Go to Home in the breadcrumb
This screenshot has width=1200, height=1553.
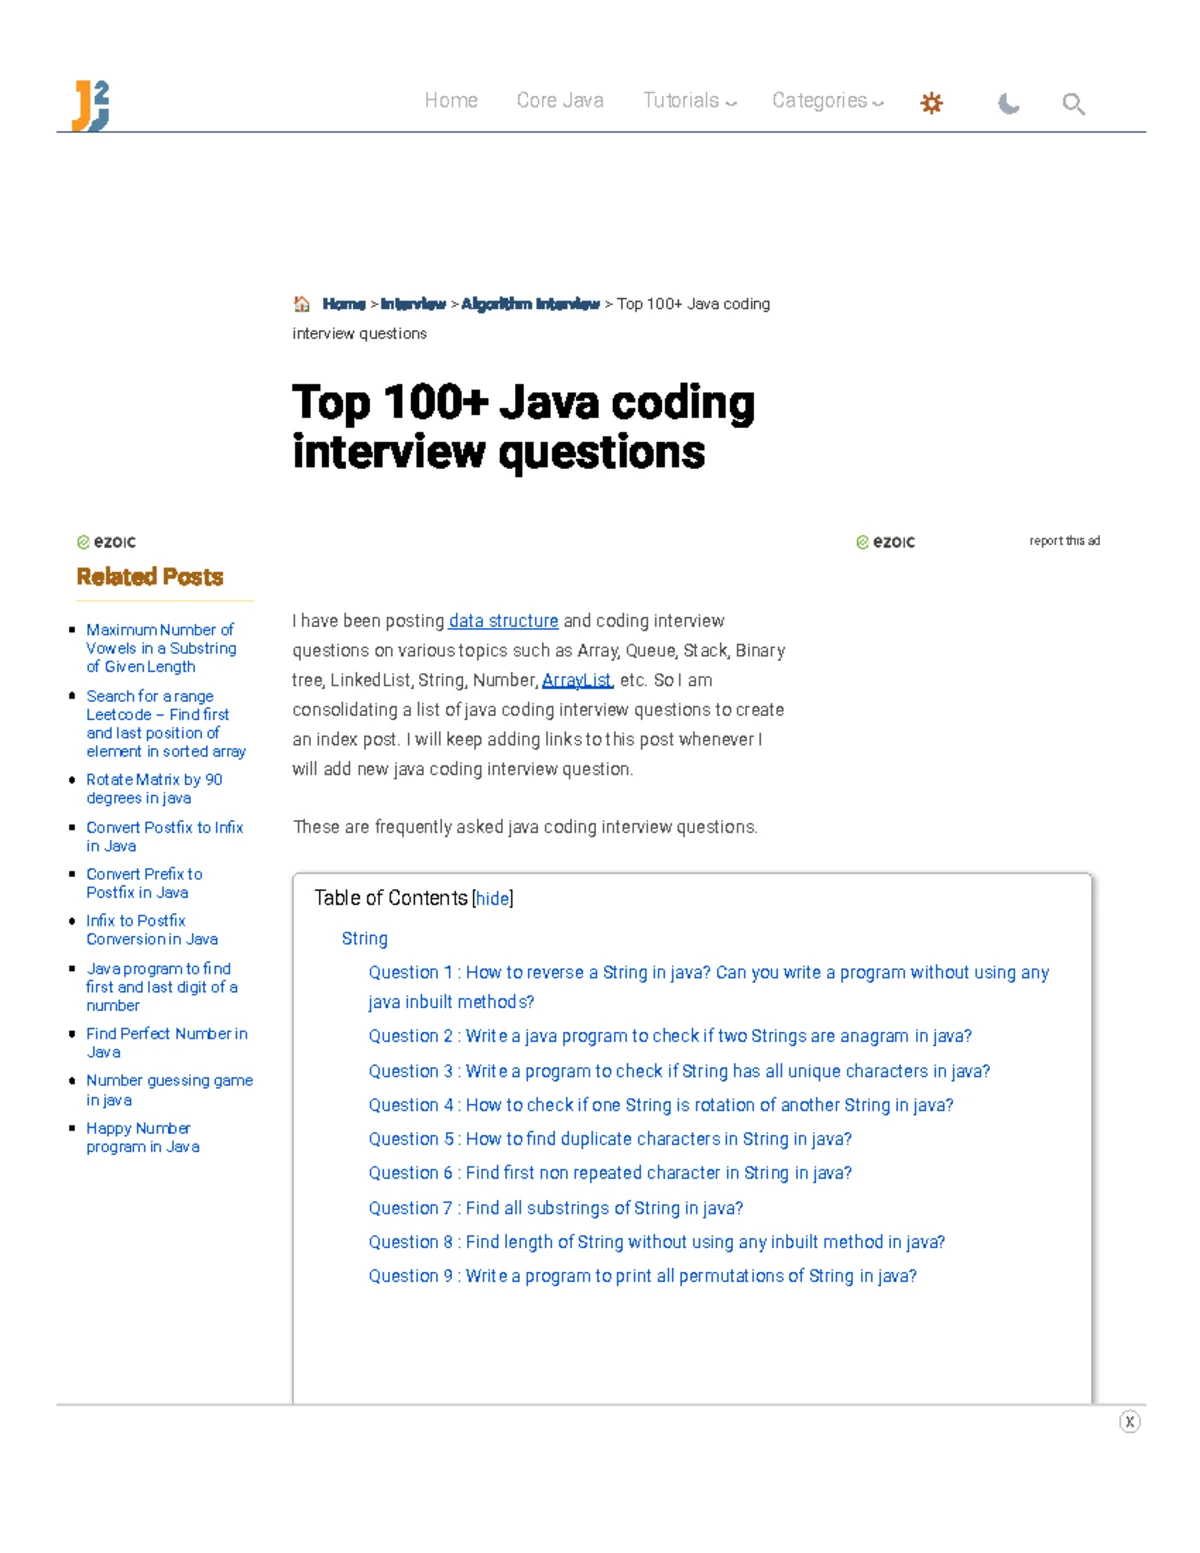(343, 304)
